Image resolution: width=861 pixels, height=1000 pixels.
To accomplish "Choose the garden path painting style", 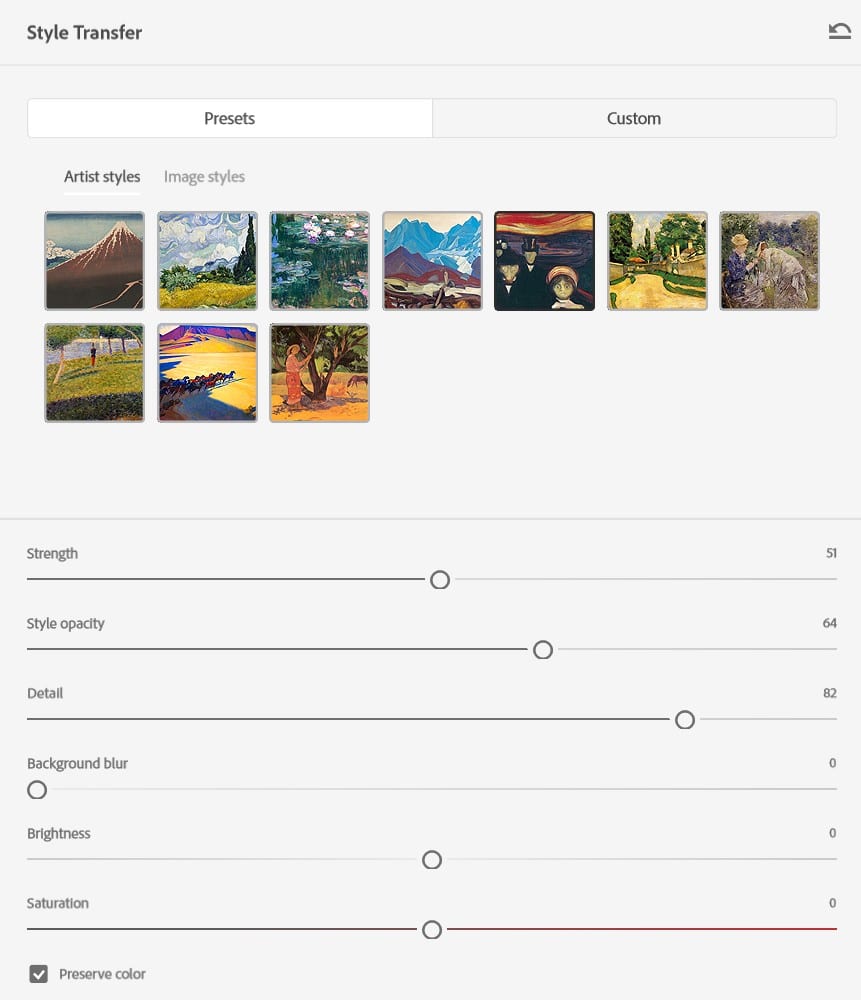I will [x=657, y=261].
